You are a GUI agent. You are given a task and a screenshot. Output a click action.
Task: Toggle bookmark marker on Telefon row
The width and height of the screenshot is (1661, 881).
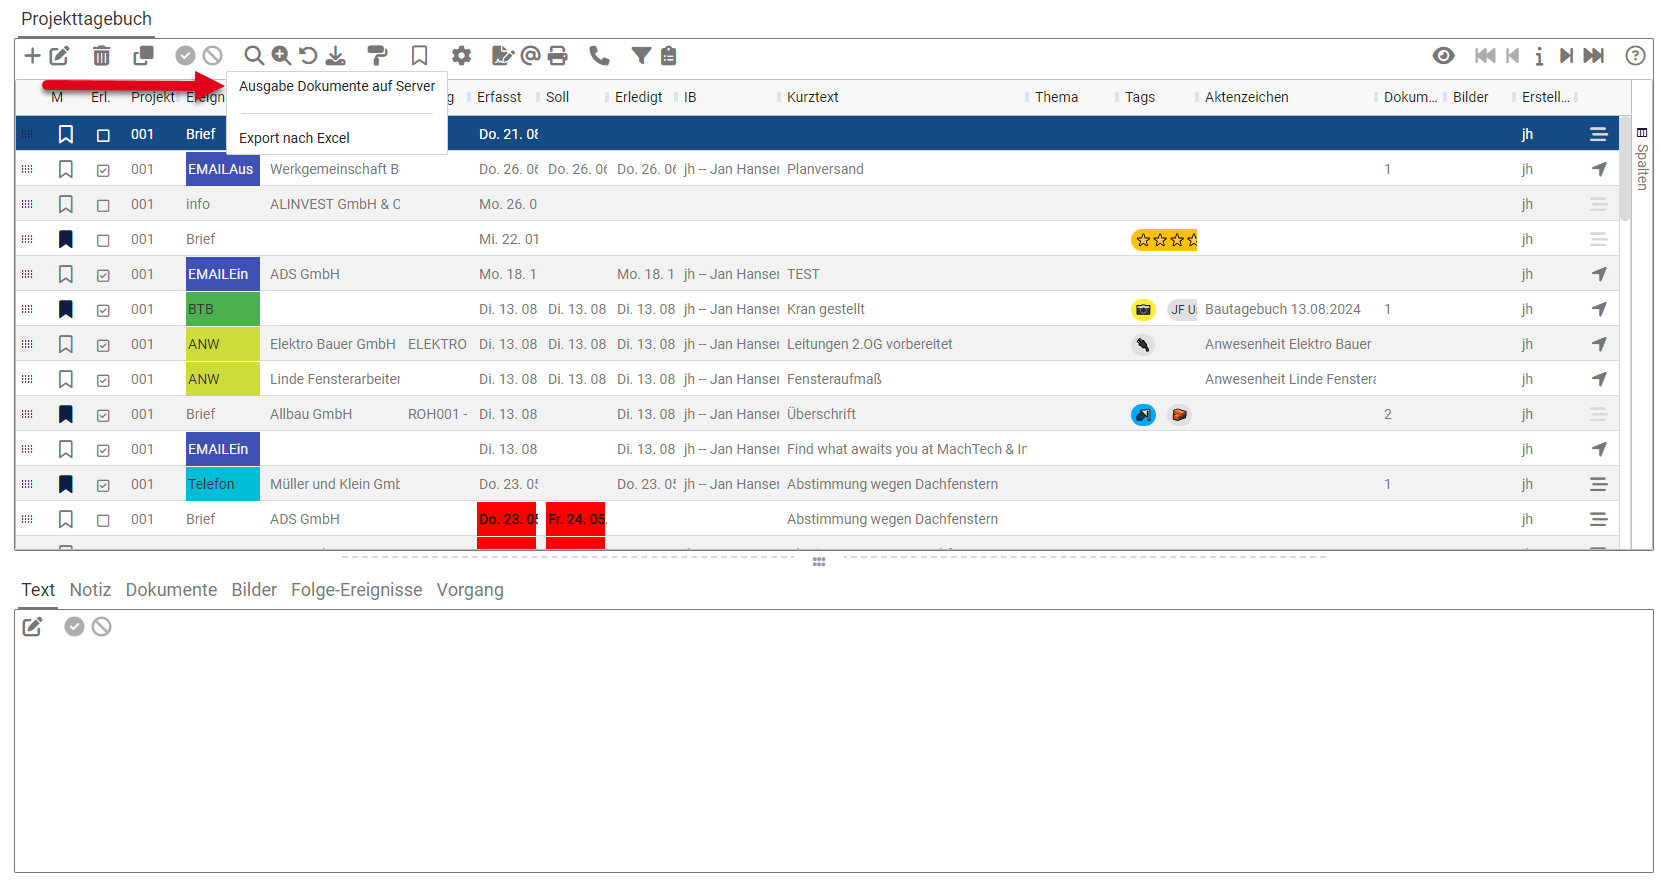tap(66, 484)
